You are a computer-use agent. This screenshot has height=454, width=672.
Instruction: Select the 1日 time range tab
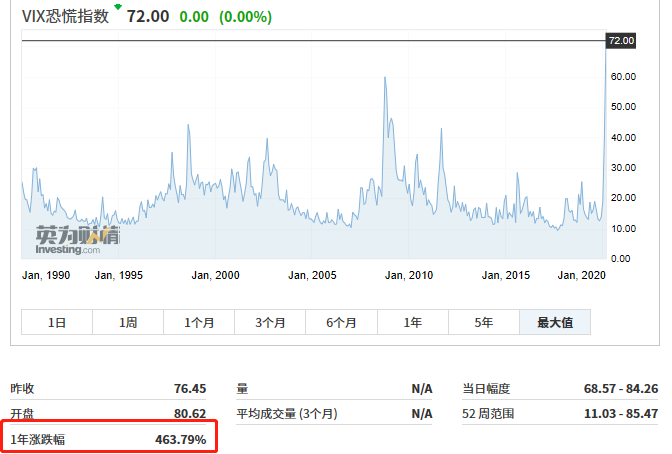[57, 322]
